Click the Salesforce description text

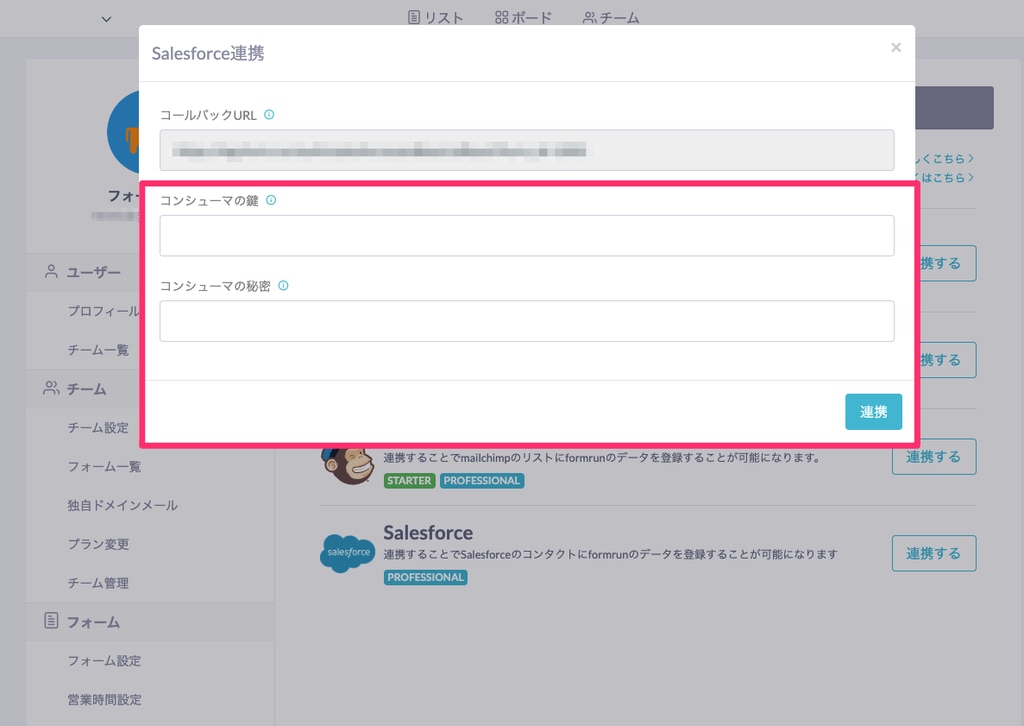tap(611, 554)
